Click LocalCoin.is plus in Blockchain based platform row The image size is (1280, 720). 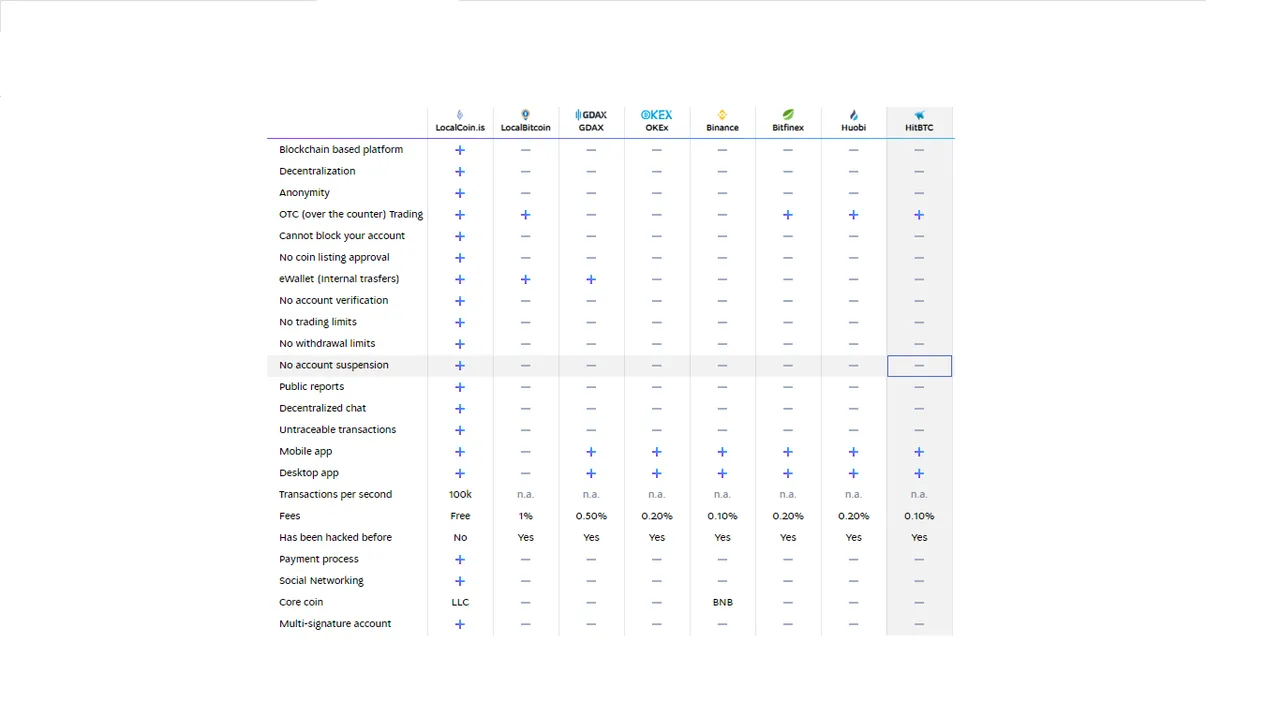click(x=460, y=150)
